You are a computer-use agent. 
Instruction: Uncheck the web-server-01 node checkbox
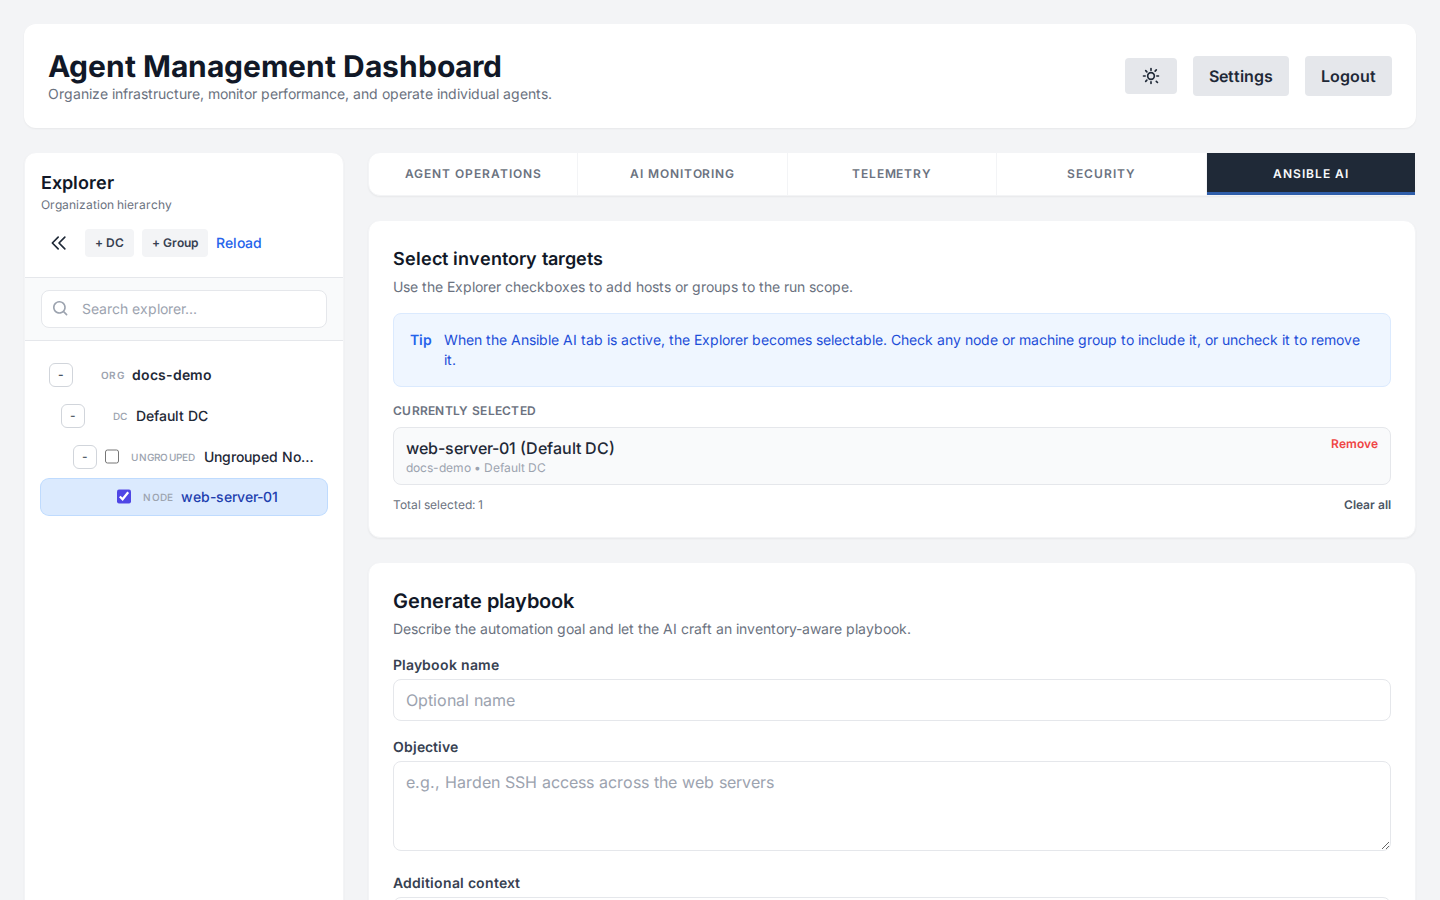click(124, 496)
